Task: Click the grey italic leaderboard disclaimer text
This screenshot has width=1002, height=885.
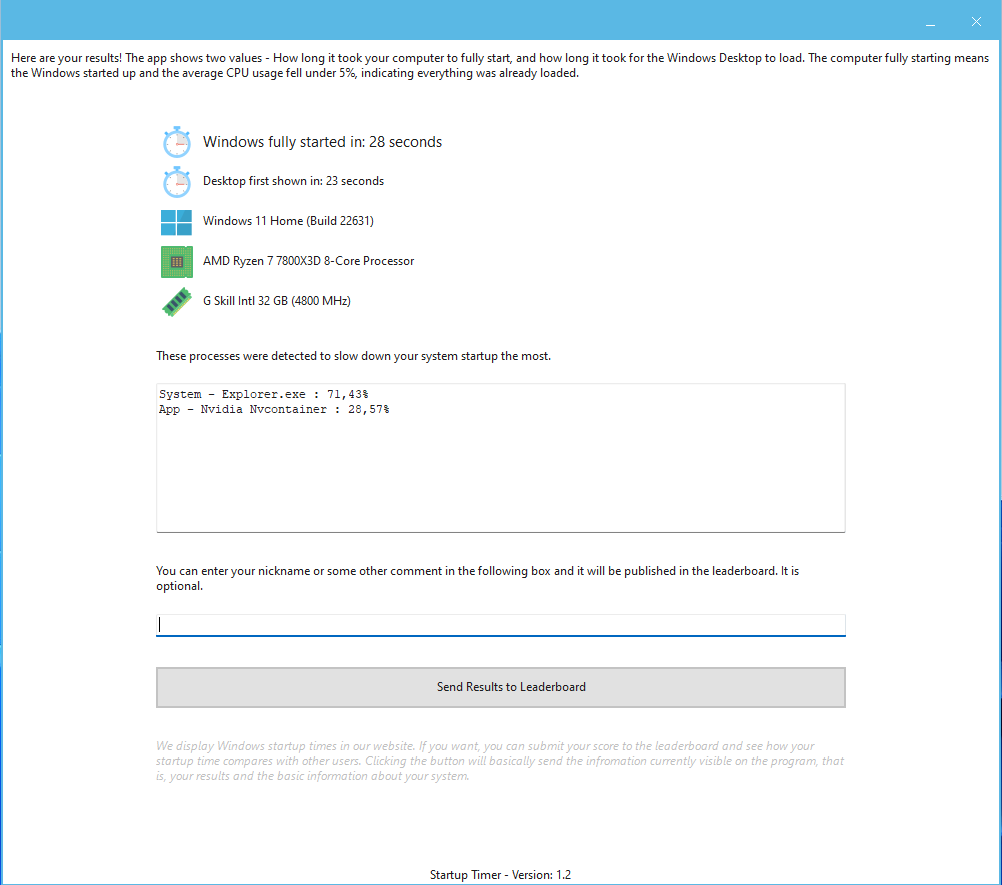Action: pyautogui.click(x=500, y=761)
